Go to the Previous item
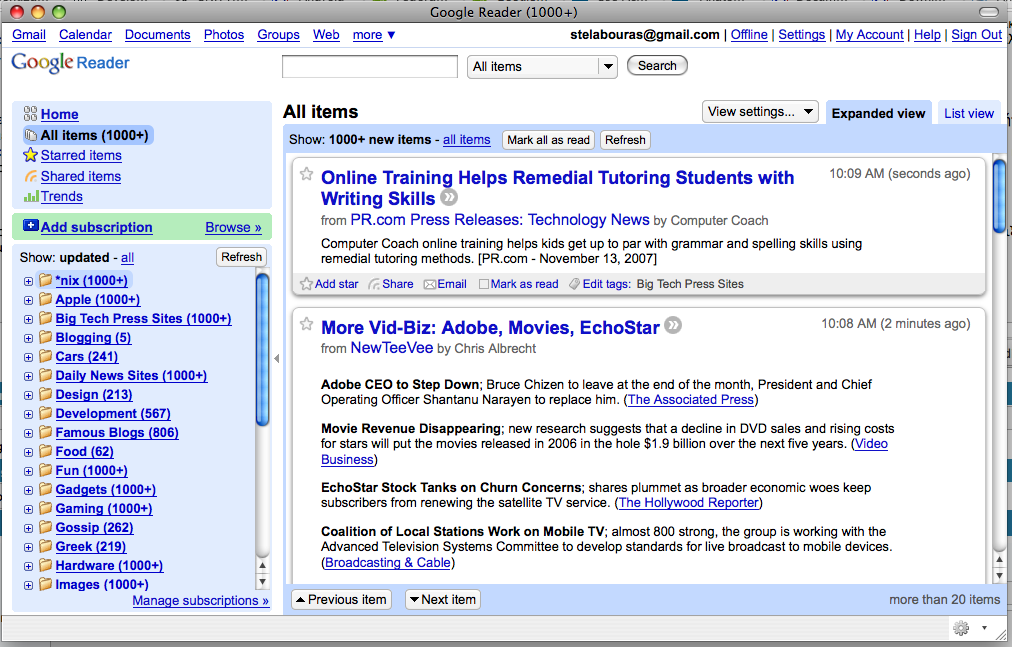Viewport: 1012px width, 647px height. tap(341, 600)
